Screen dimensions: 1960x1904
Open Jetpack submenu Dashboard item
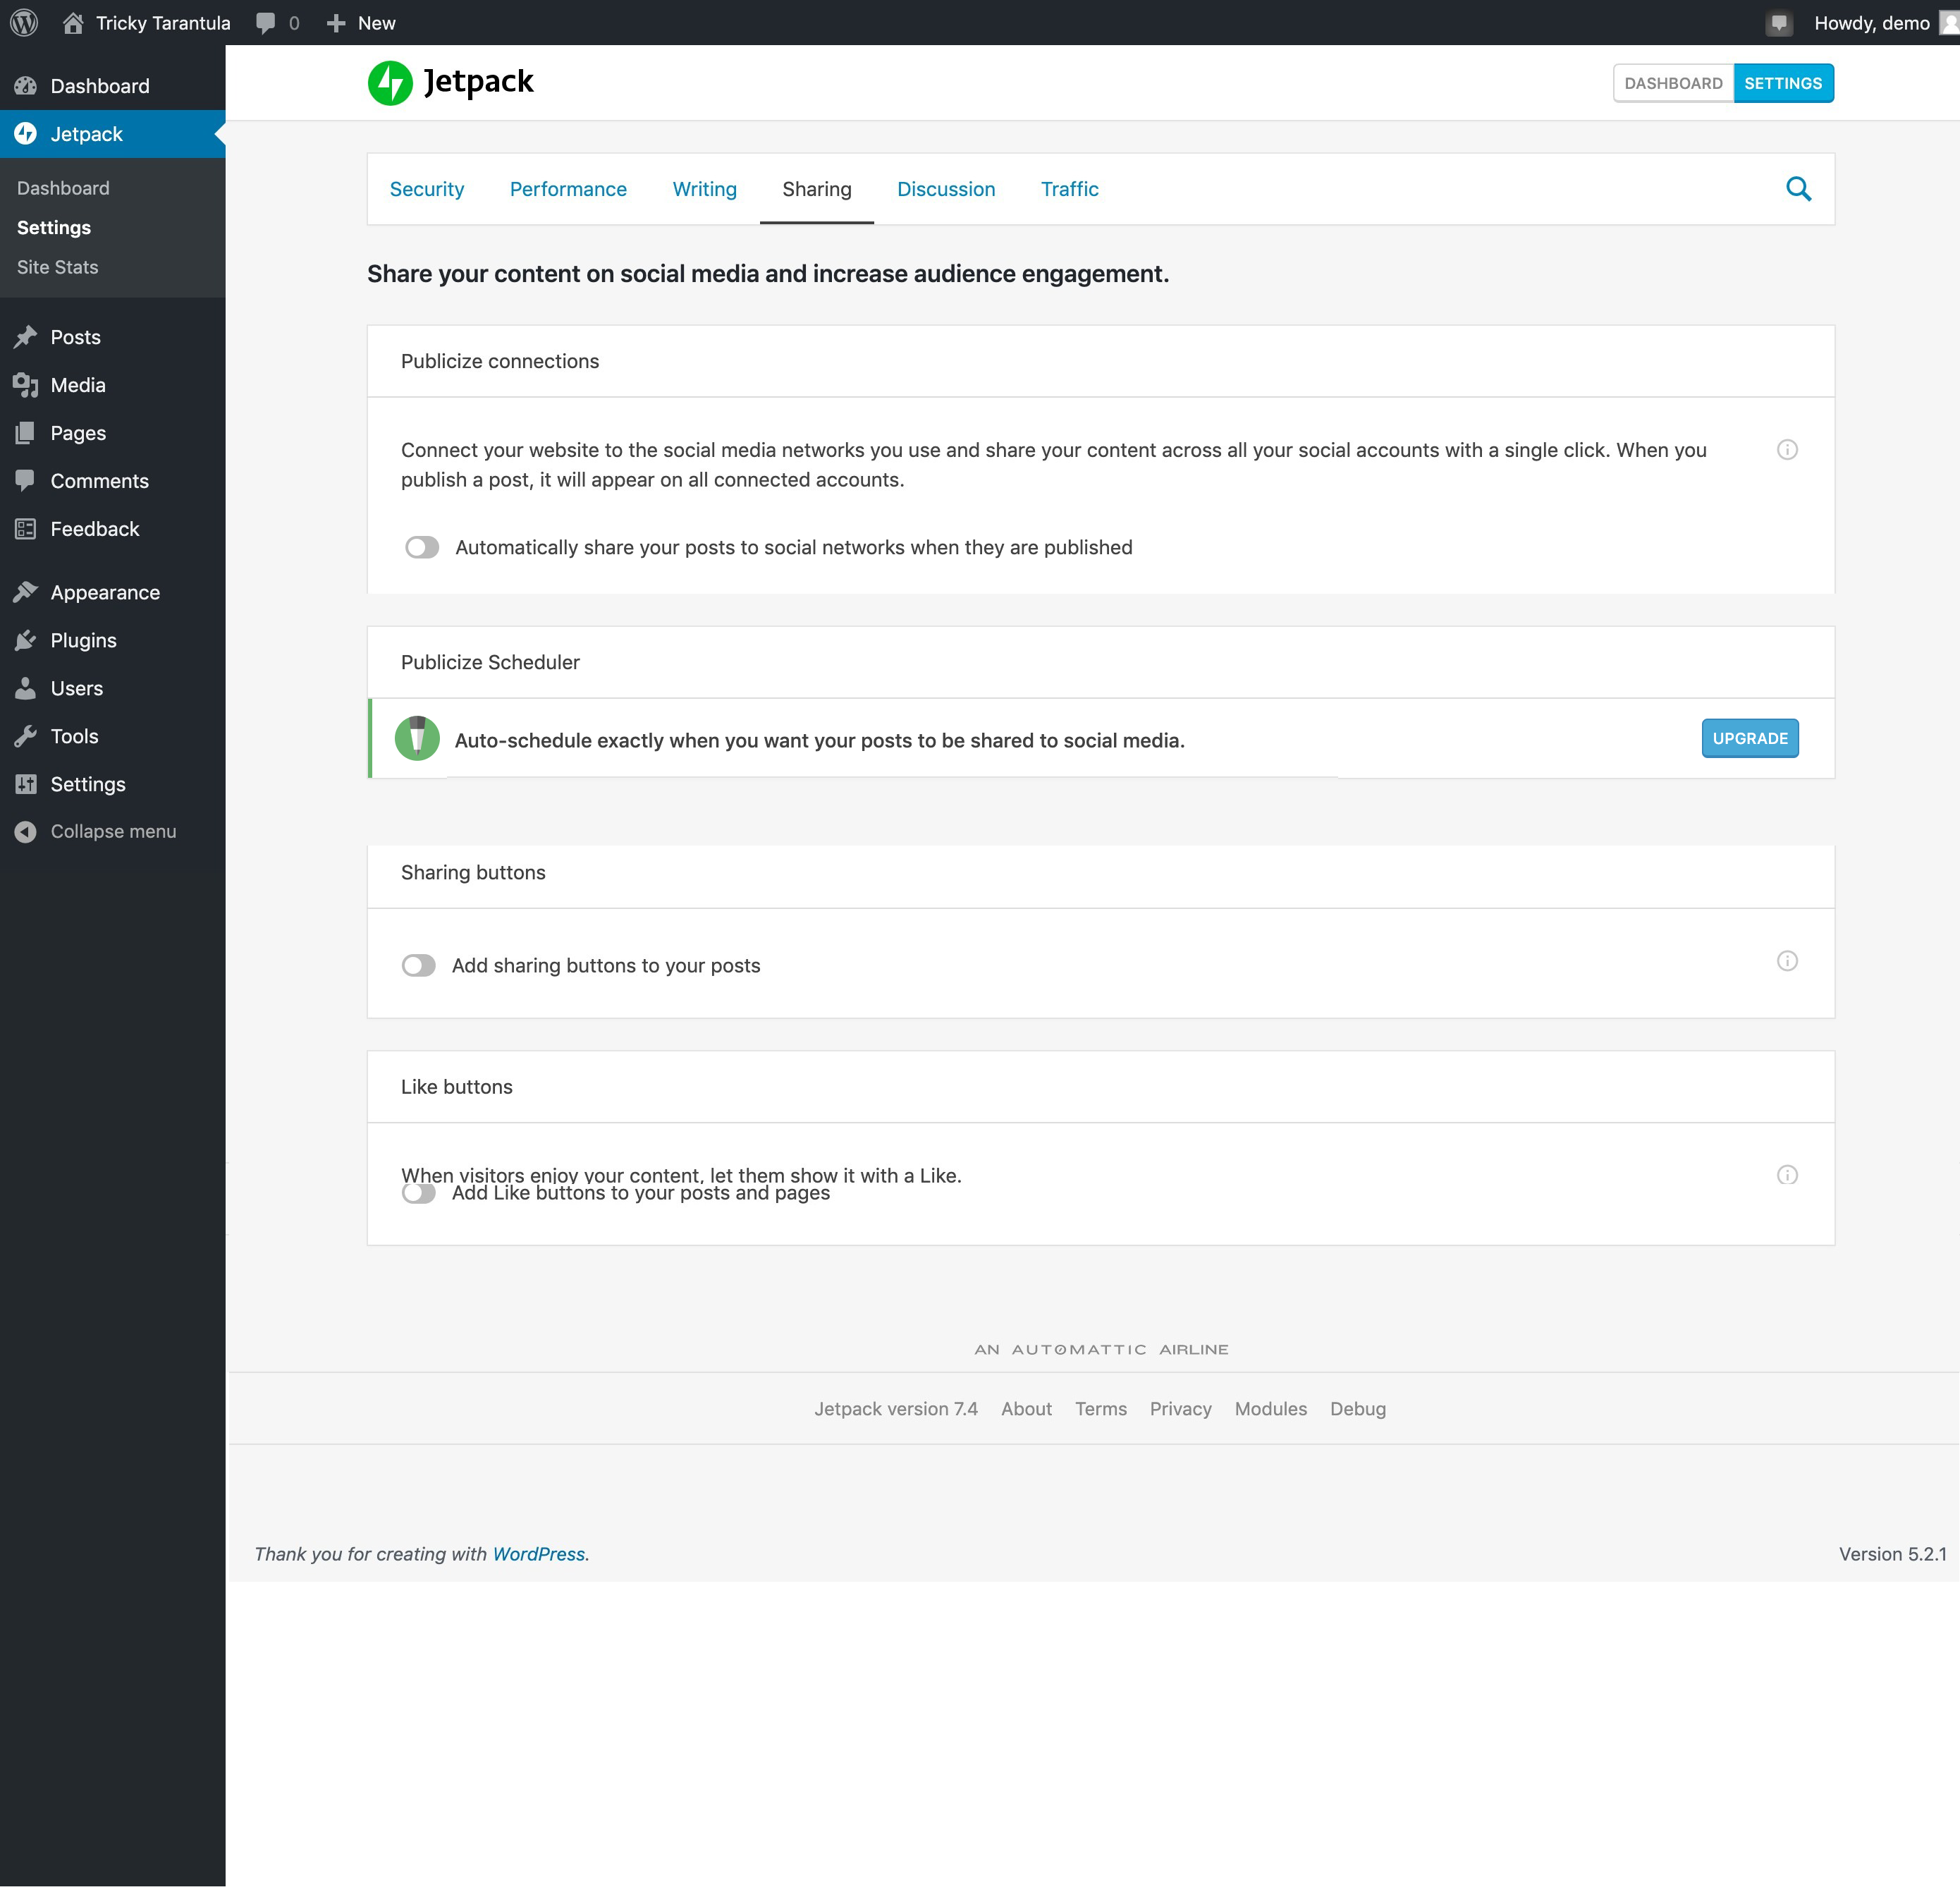click(63, 188)
